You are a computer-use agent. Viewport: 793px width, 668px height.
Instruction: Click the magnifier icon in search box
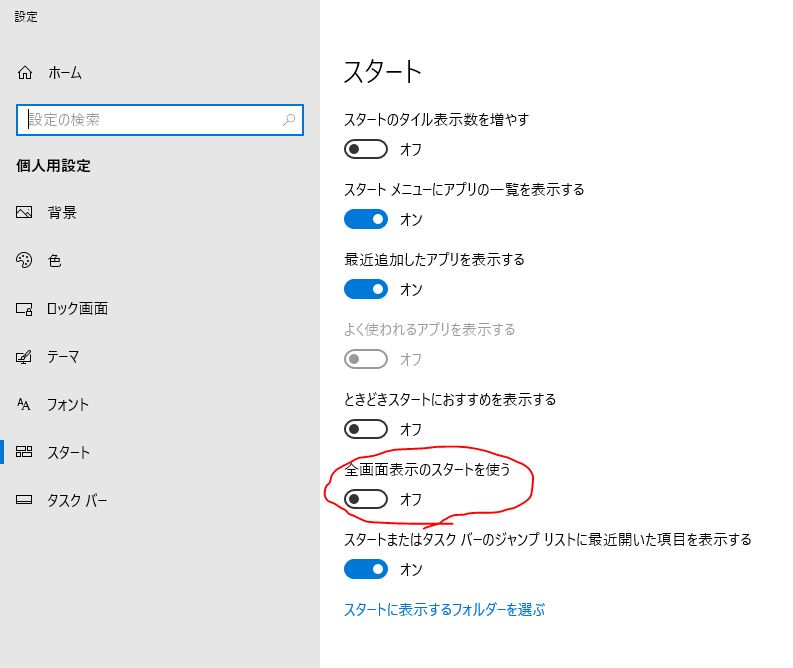[289, 120]
